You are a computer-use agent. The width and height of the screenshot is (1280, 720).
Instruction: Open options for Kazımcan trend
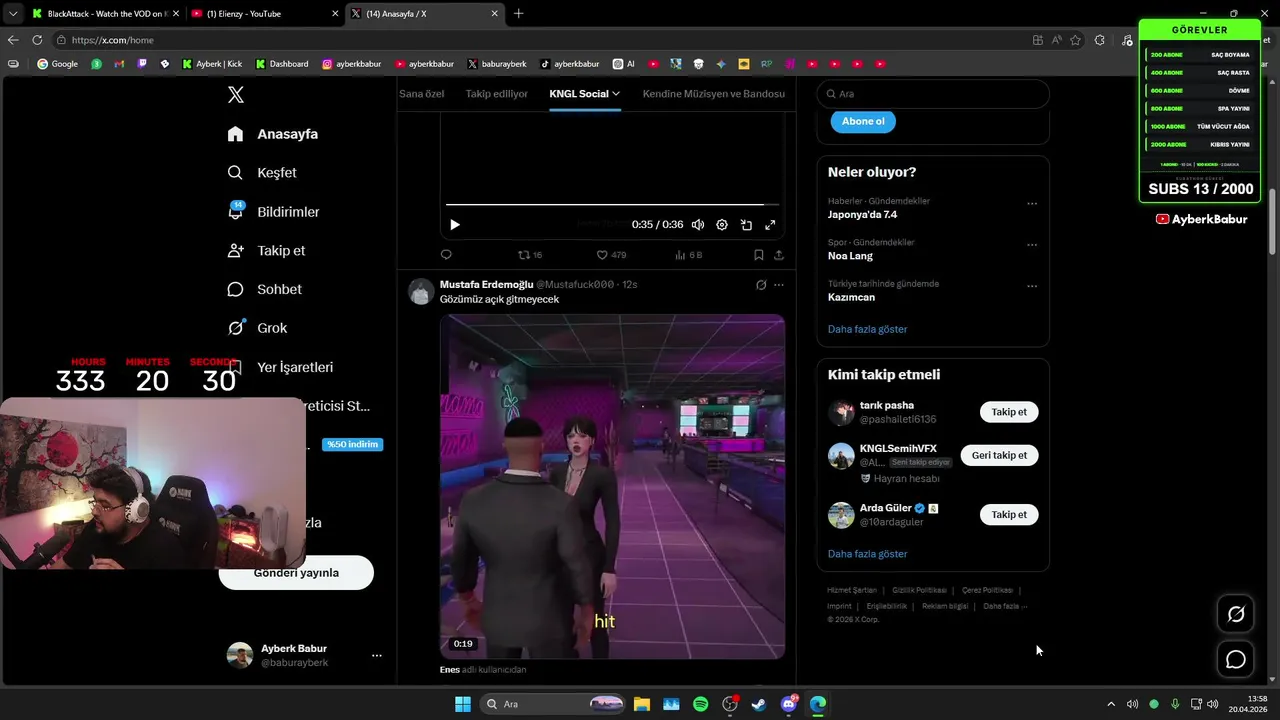(x=1032, y=285)
